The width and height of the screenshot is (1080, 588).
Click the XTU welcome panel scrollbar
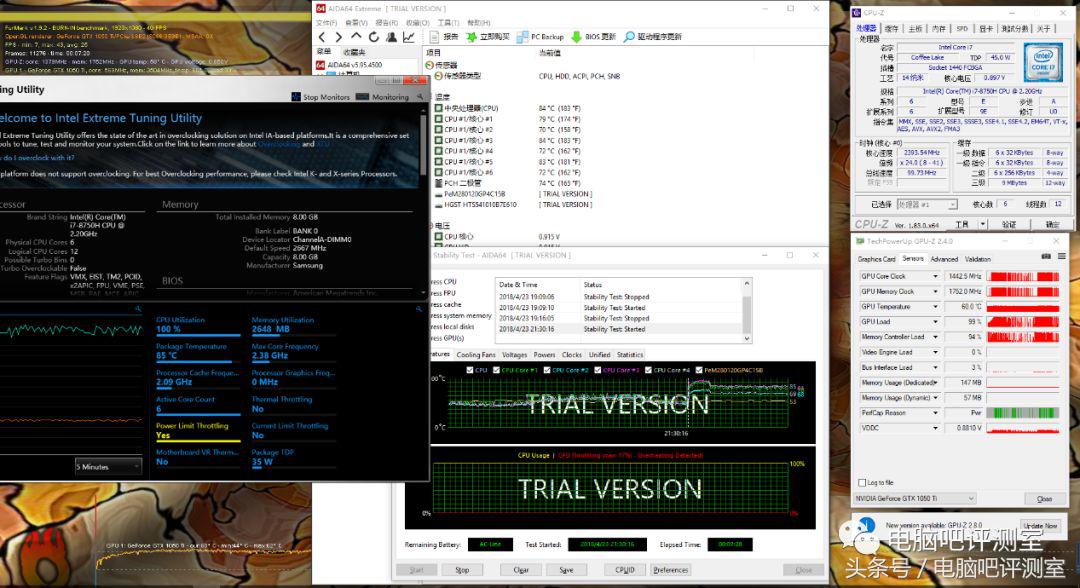click(x=423, y=146)
